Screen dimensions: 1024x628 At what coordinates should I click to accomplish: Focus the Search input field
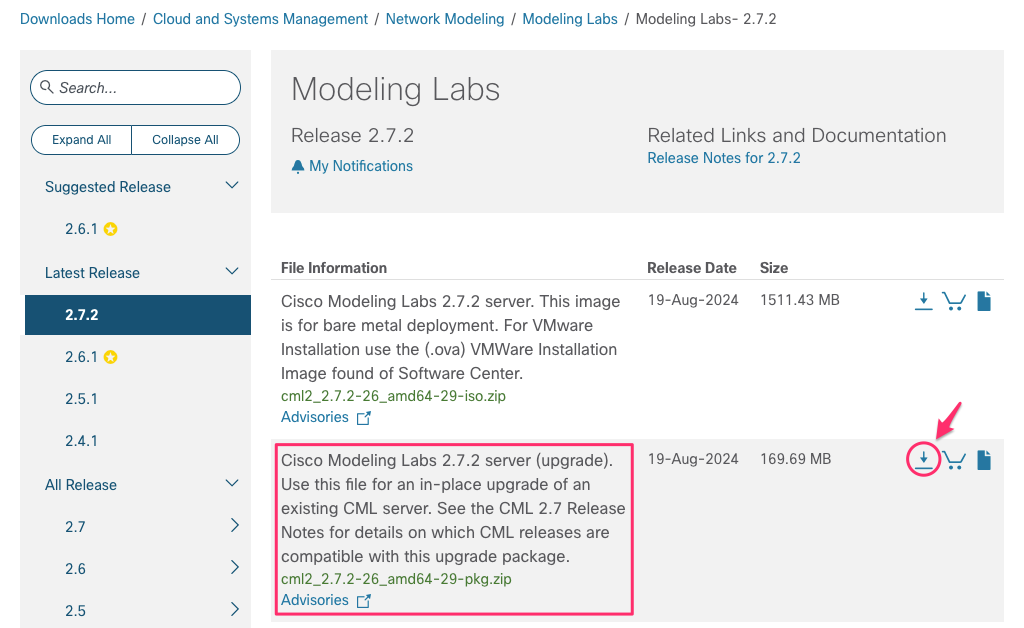(135, 87)
